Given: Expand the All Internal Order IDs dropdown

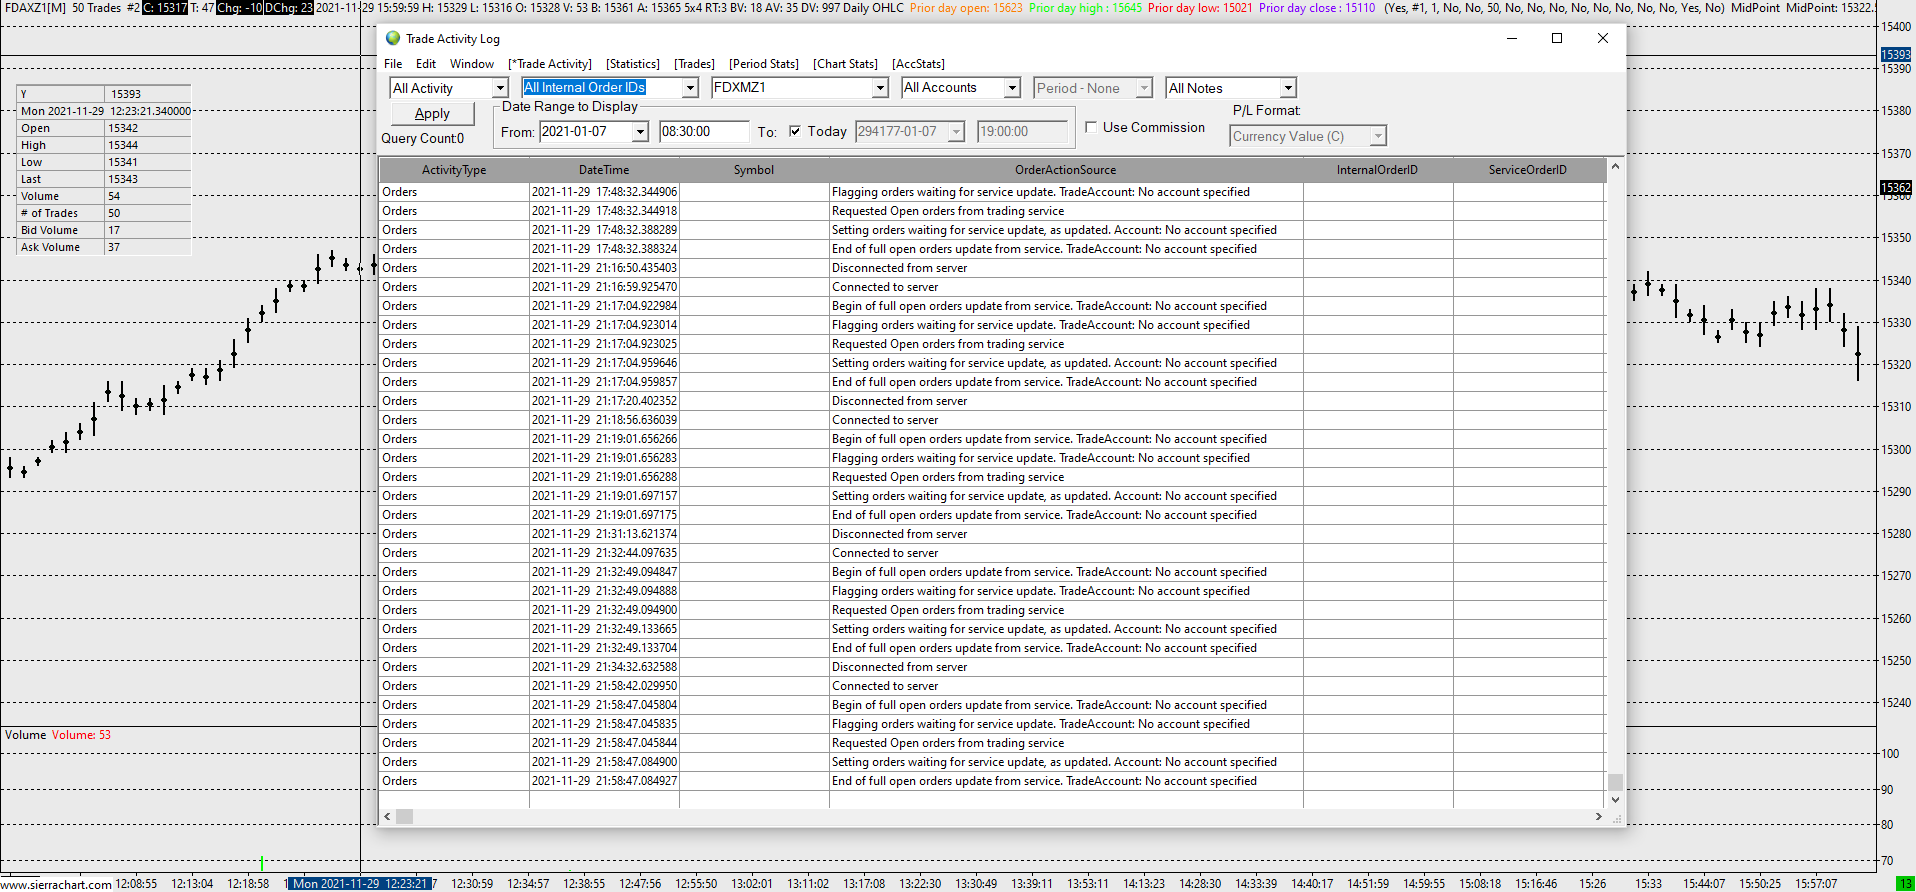Looking at the screenshot, I should click(690, 88).
